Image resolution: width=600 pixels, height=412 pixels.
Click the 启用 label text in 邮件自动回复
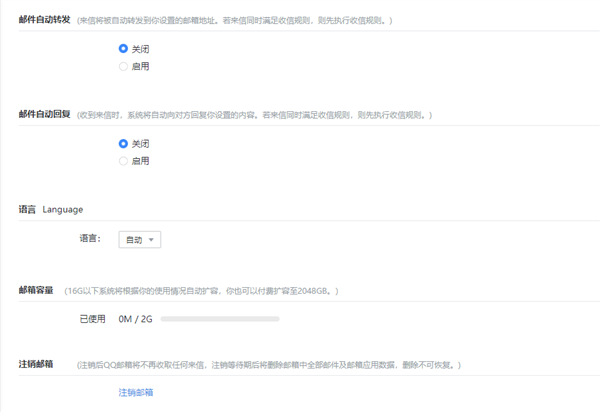click(140, 160)
